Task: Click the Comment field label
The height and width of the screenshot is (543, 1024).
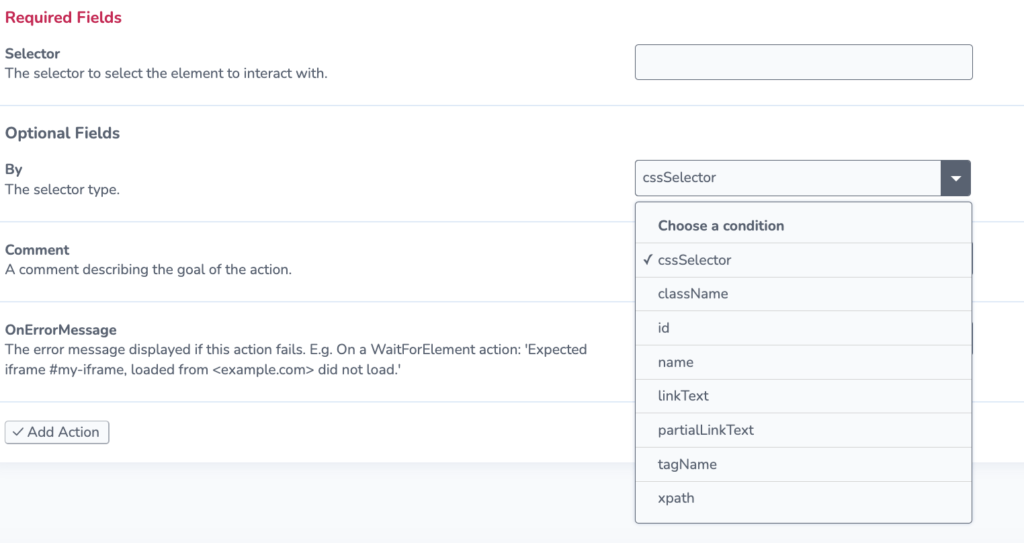Action: (x=37, y=250)
